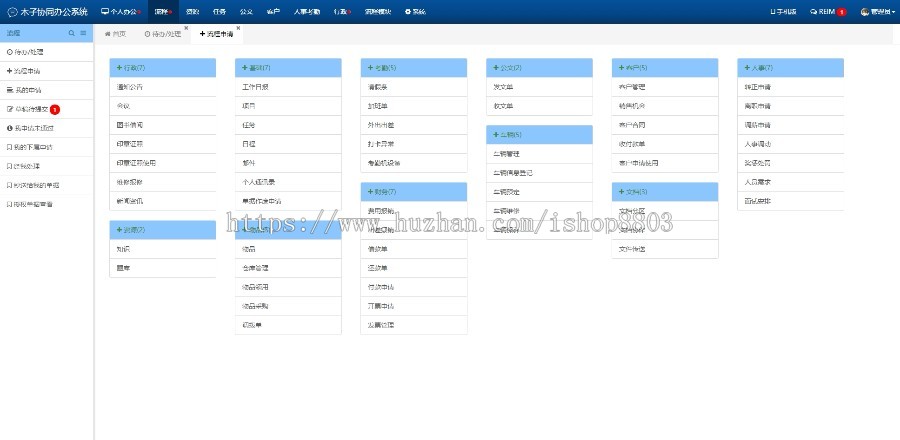The width and height of the screenshot is (900, 440).
Task: Click the 资源(2) group header
Action: 162,230
